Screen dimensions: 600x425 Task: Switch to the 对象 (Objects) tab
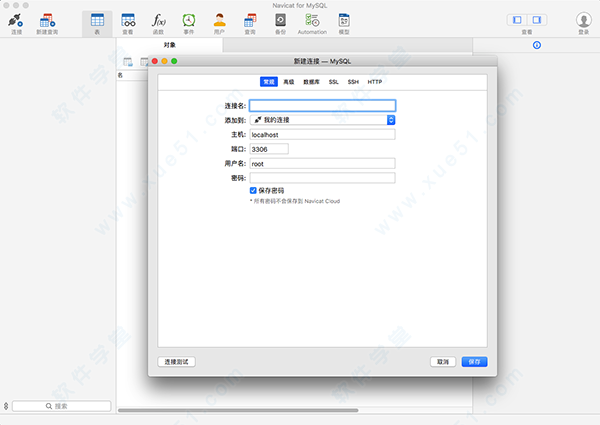pyautogui.click(x=170, y=45)
